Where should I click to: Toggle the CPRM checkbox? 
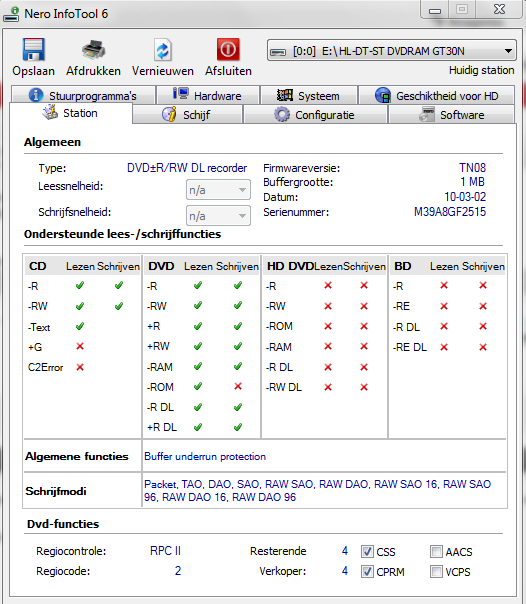coord(367,572)
